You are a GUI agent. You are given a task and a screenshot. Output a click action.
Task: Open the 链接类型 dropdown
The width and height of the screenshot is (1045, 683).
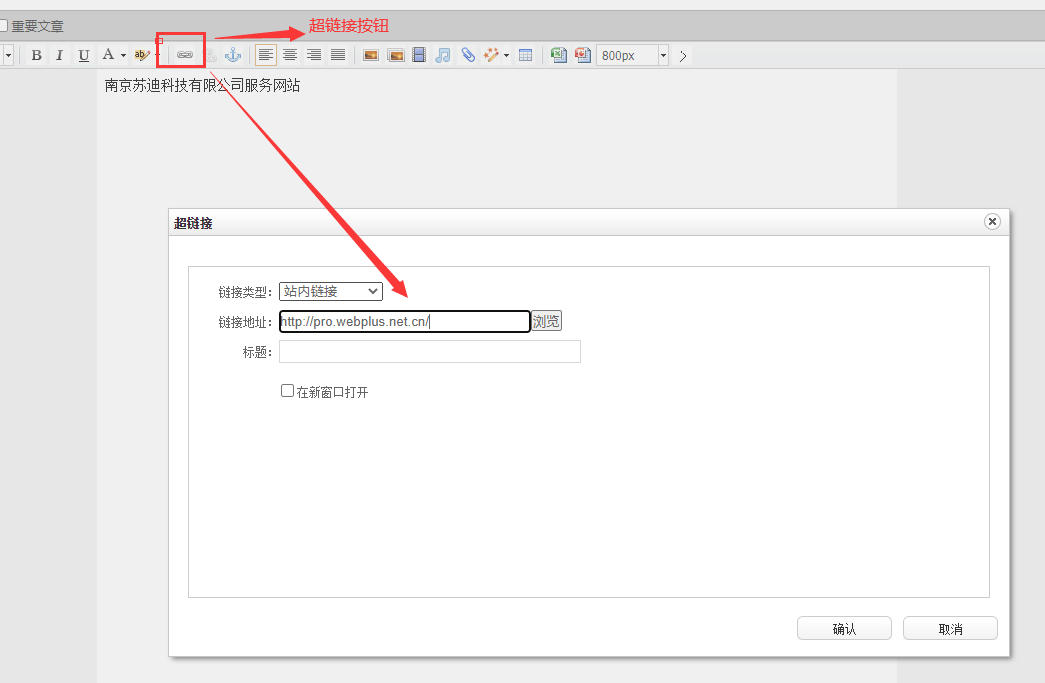(330, 291)
